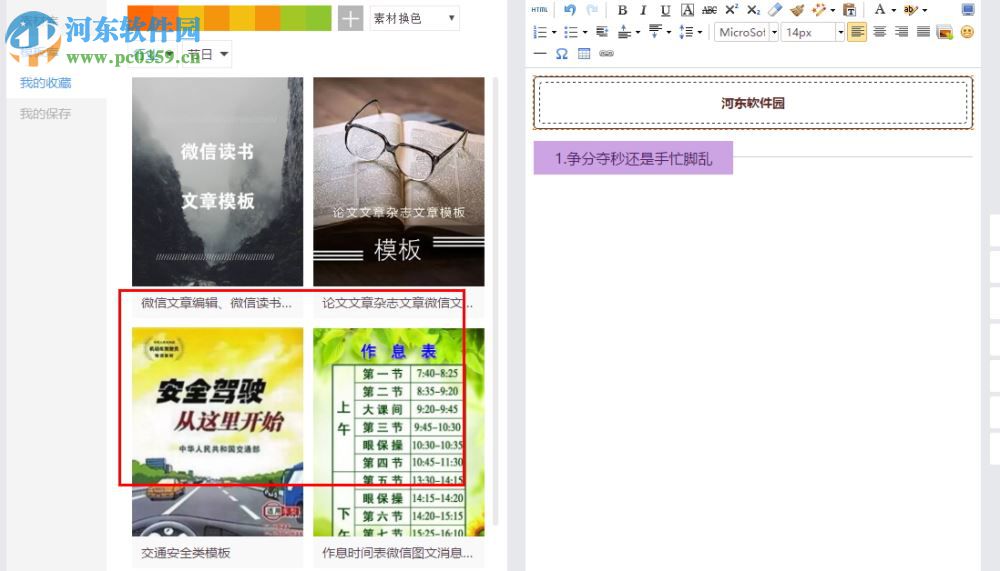The height and width of the screenshot is (571, 1000).
Task: Expand ordered list style arrow
Action: 554,32
